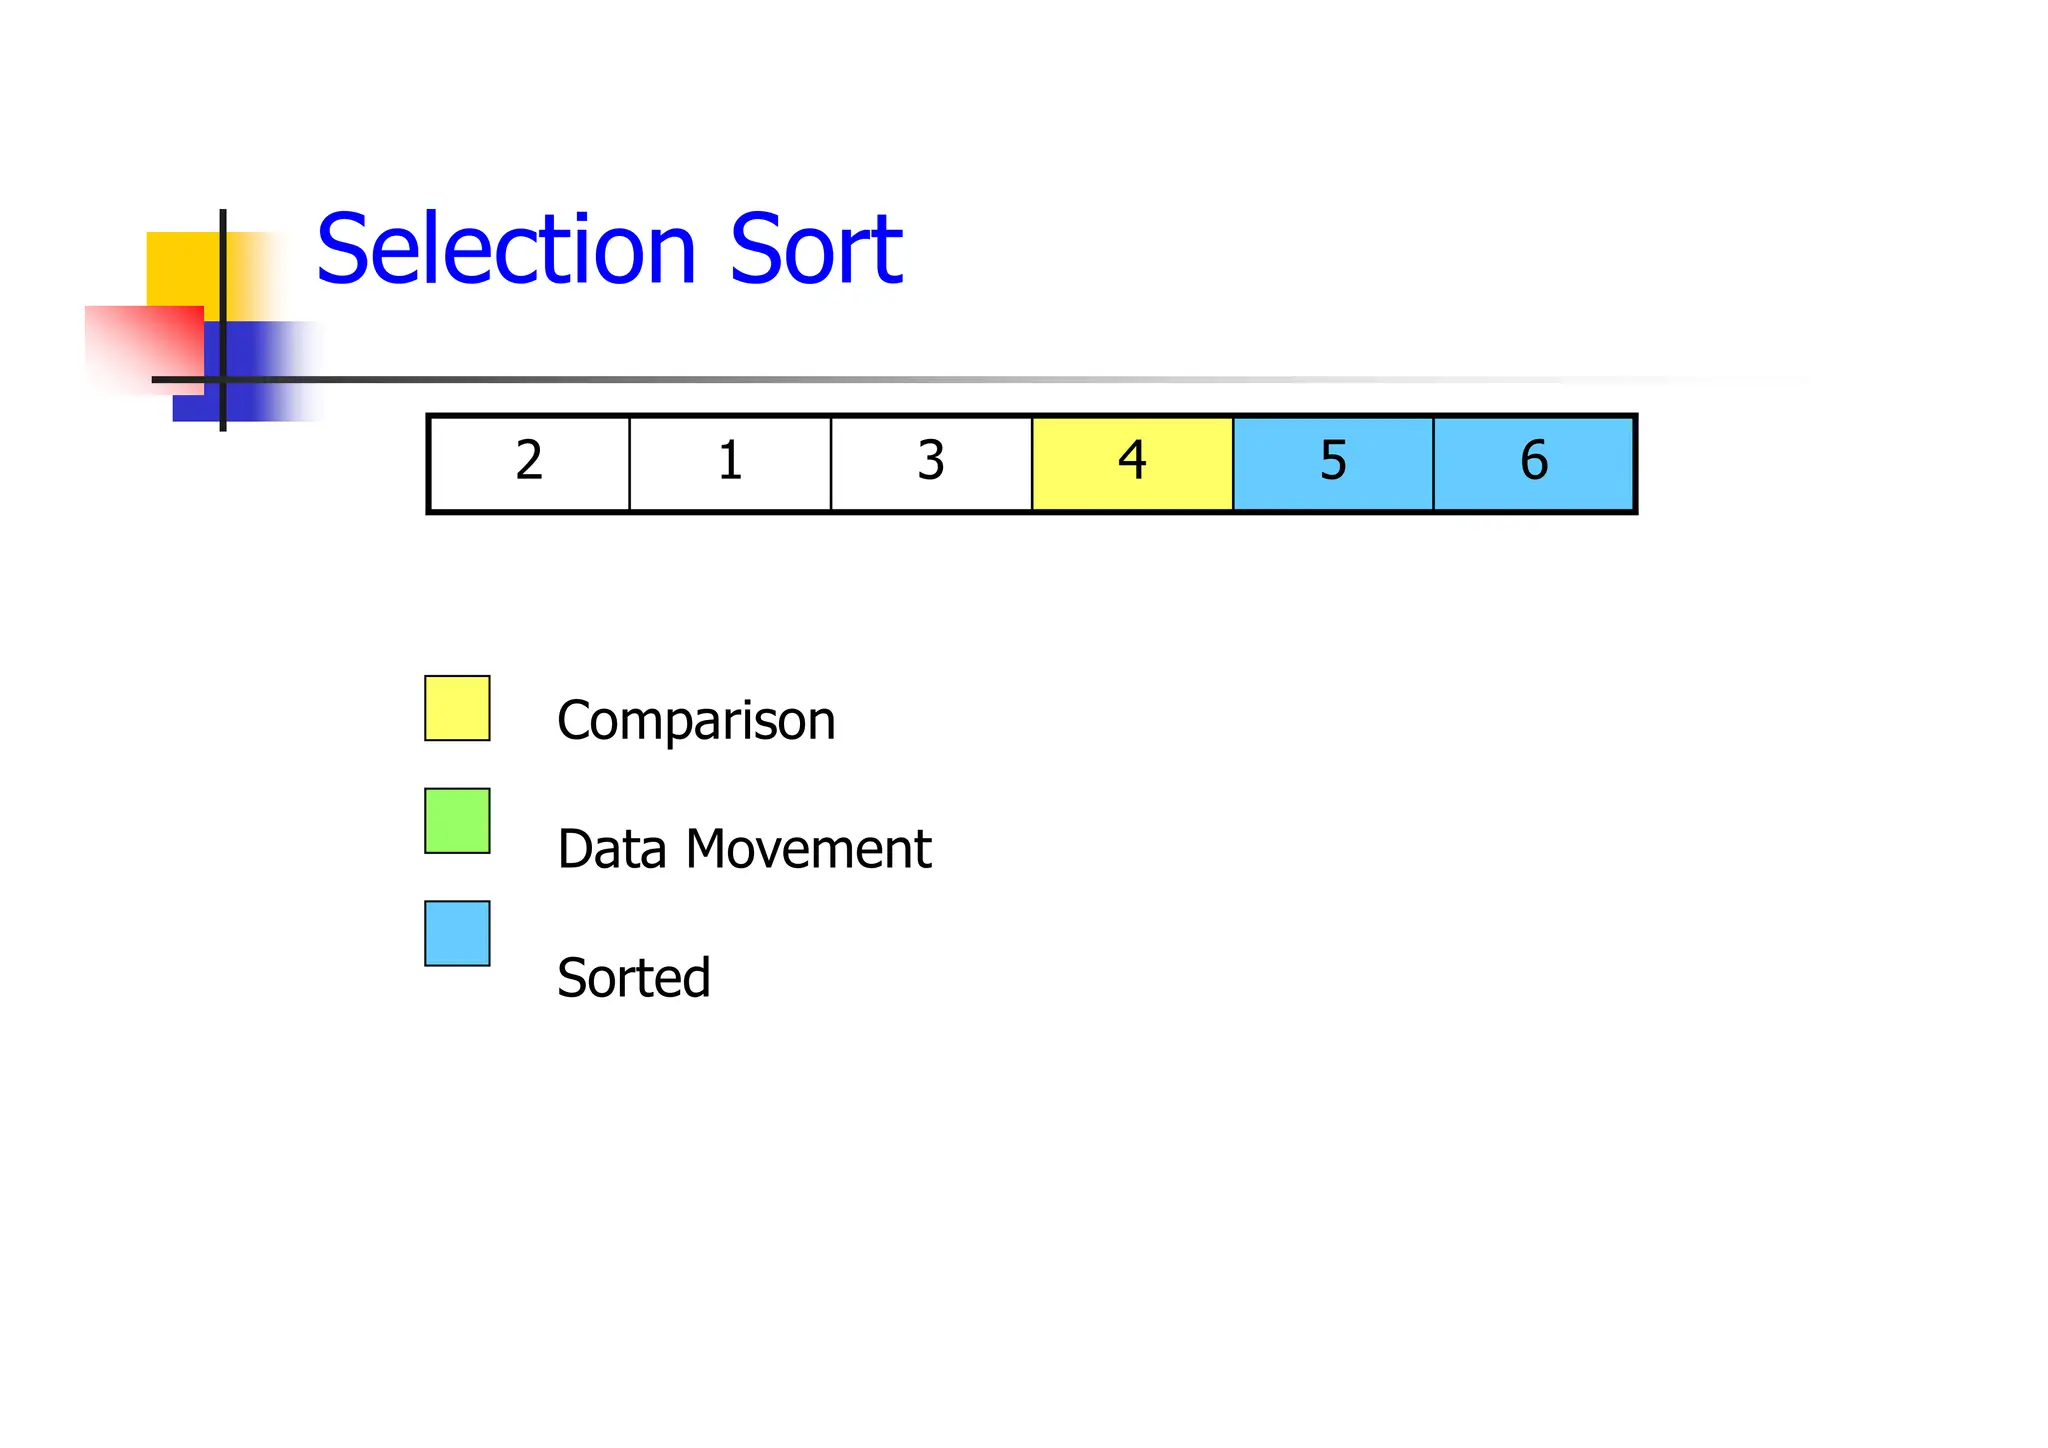Click the "Movement" word in the legend

point(808,849)
